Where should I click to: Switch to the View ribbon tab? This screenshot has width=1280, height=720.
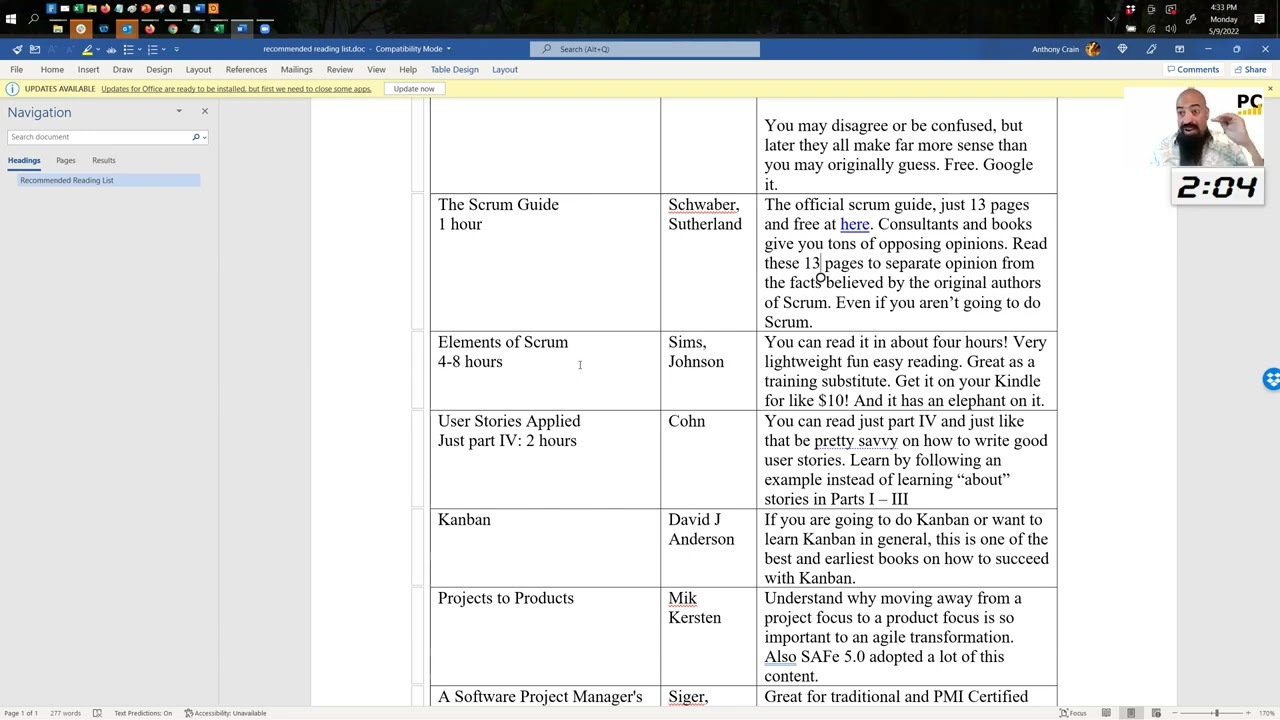coord(376,69)
